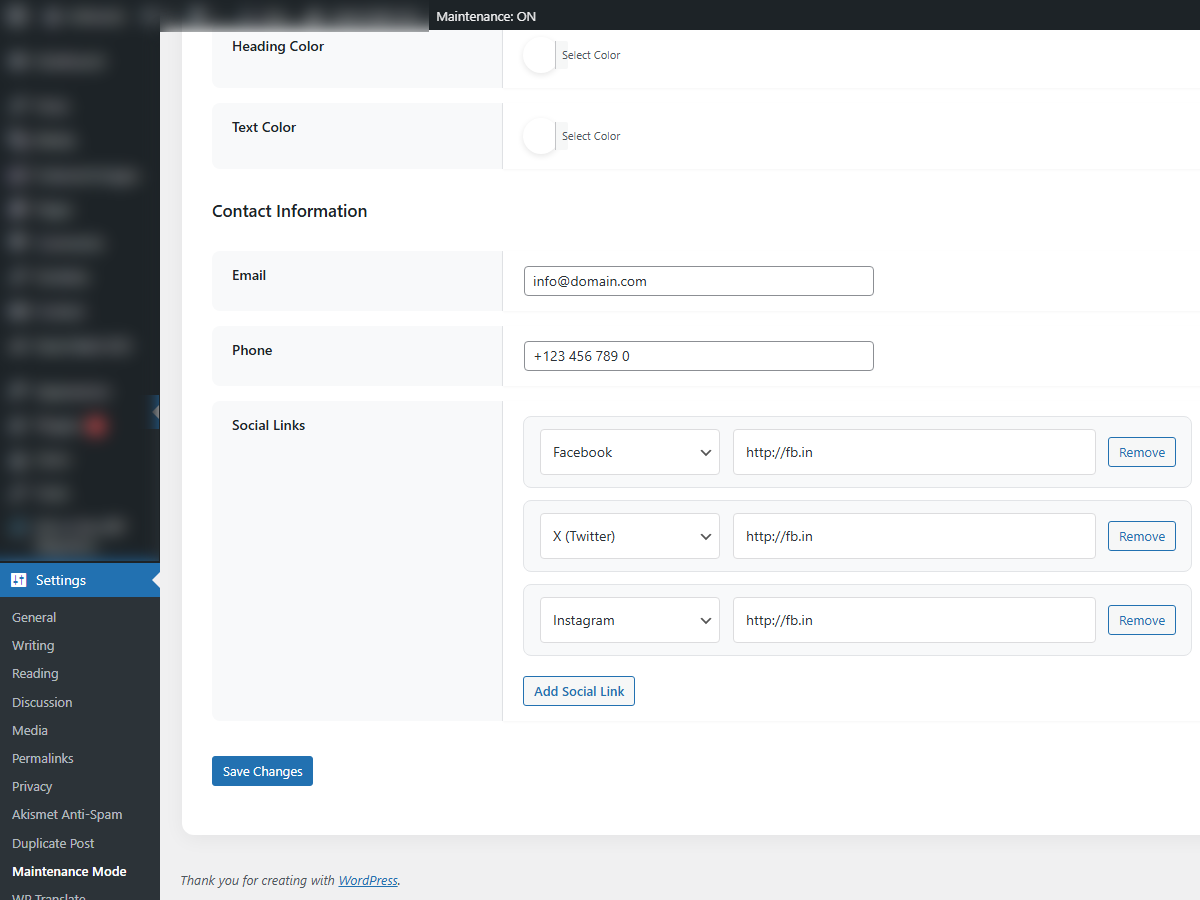Expand the Instagram network dropdown

pyautogui.click(x=630, y=620)
